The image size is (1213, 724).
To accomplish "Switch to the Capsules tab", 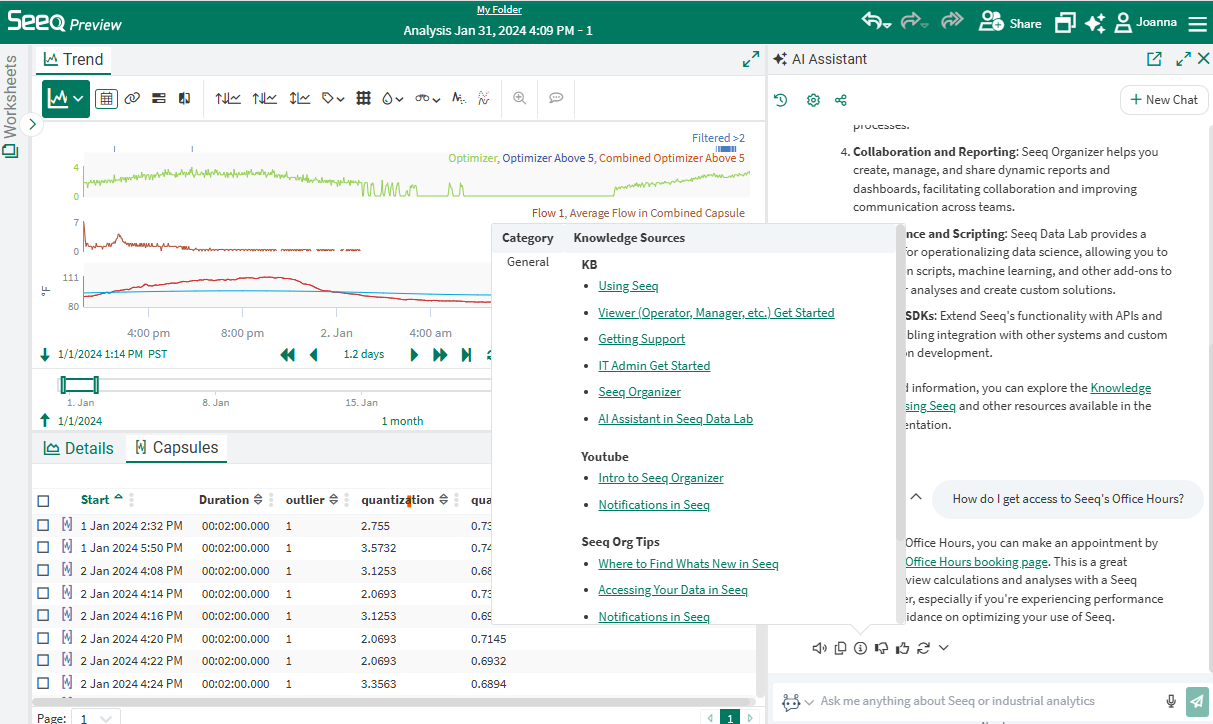I will point(176,448).
